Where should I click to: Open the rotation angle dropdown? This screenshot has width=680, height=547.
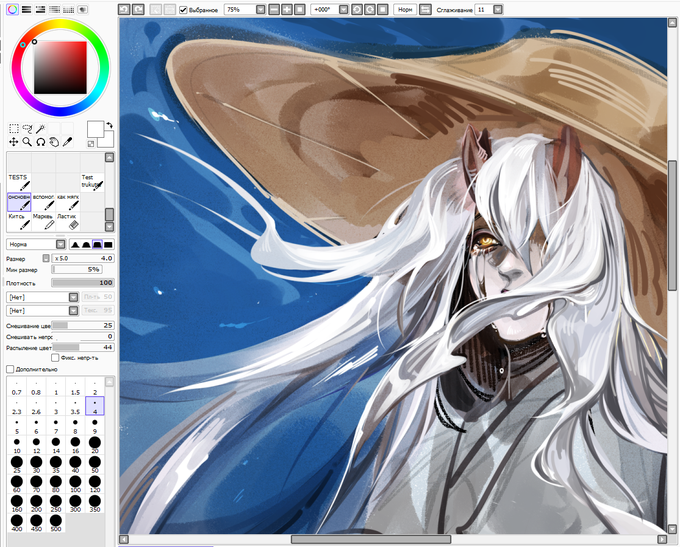[x=343, y=9]
